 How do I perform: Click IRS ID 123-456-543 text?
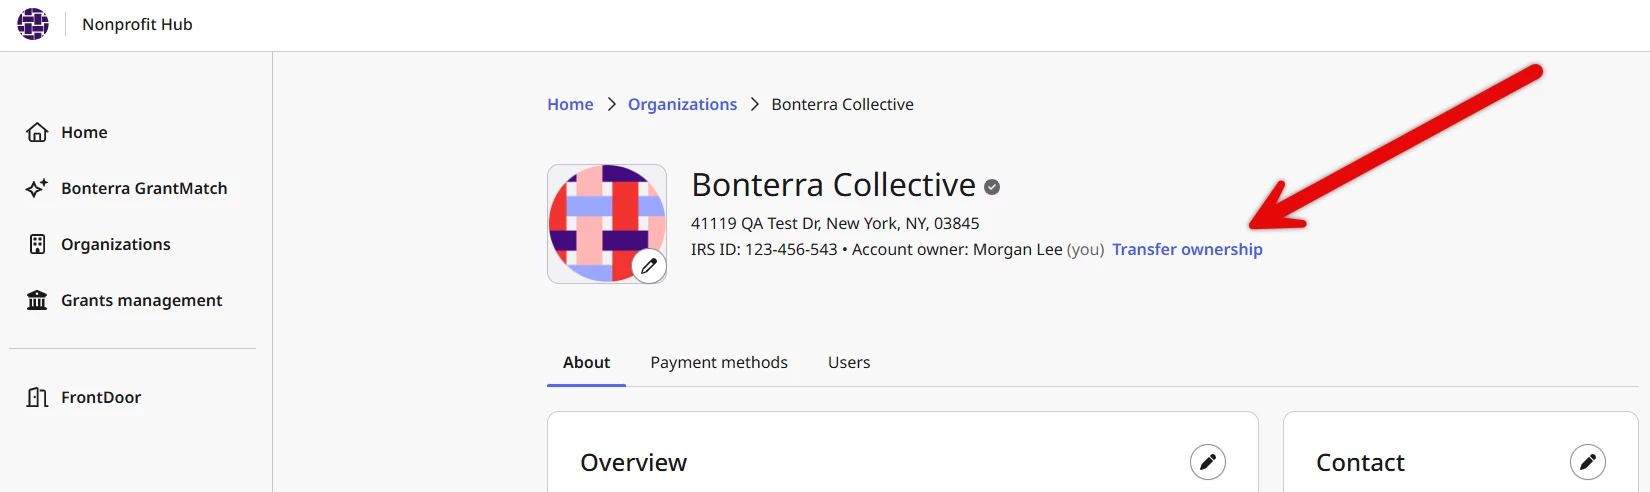764,249
